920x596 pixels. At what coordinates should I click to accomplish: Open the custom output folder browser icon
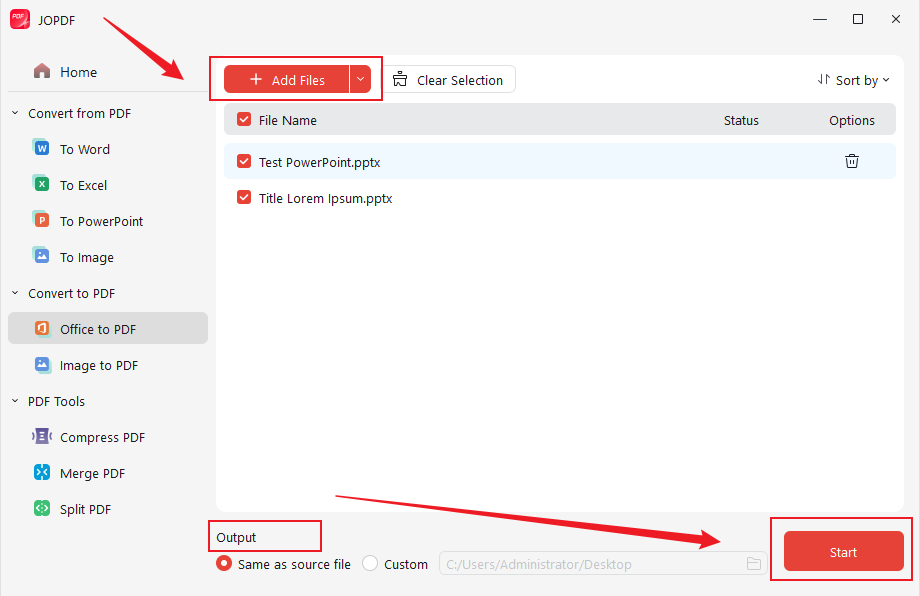pyautogui.click(x=753, y=563)
